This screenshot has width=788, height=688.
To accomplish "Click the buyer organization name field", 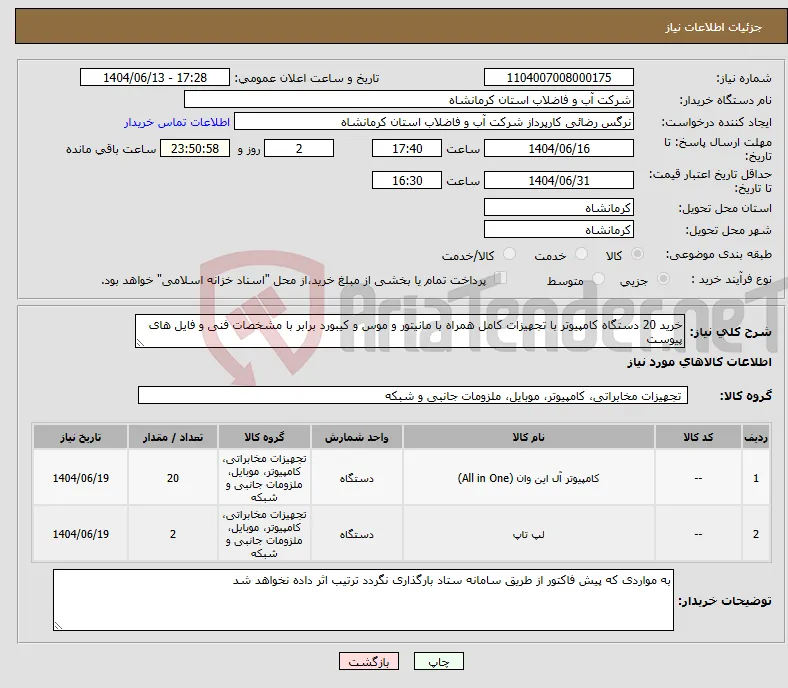I will coord(409,100).
